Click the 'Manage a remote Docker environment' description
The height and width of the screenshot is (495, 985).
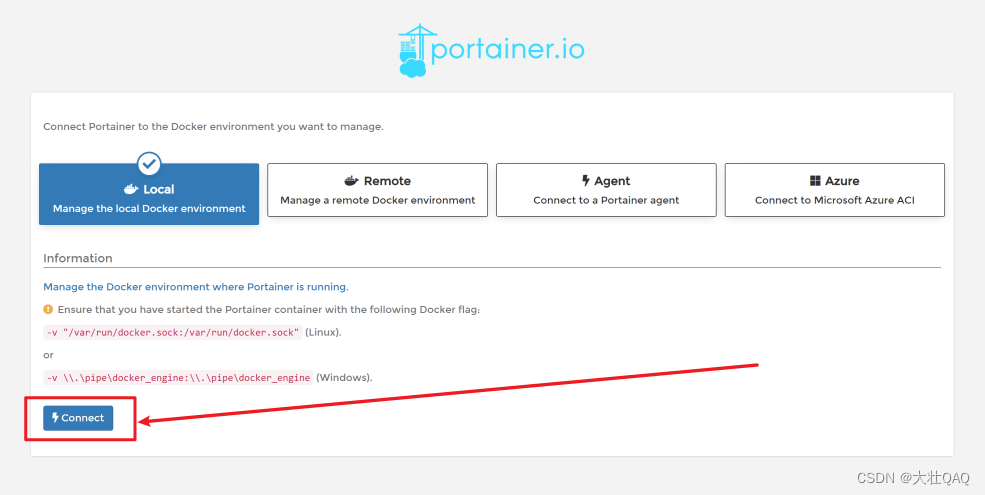[378, 200]
